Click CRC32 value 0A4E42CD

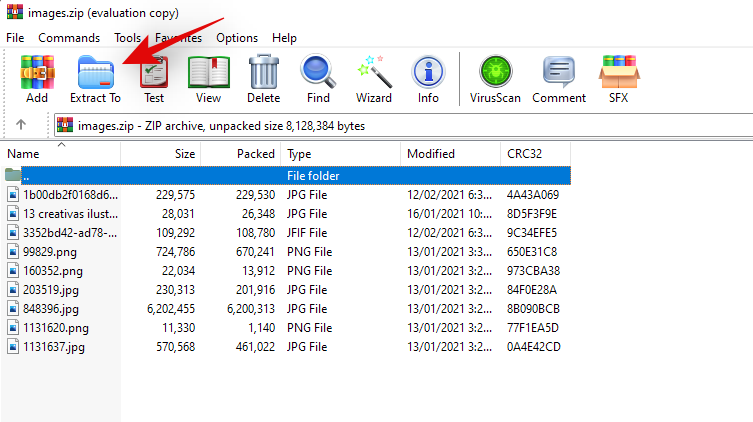pos(534,347)
